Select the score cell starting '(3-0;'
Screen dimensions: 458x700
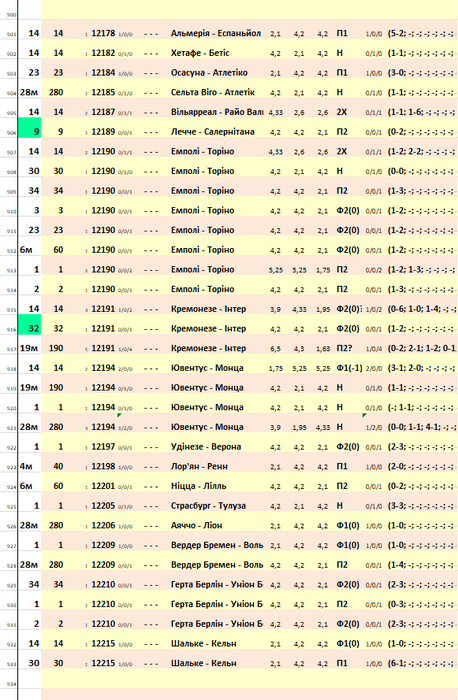[422, 73]
